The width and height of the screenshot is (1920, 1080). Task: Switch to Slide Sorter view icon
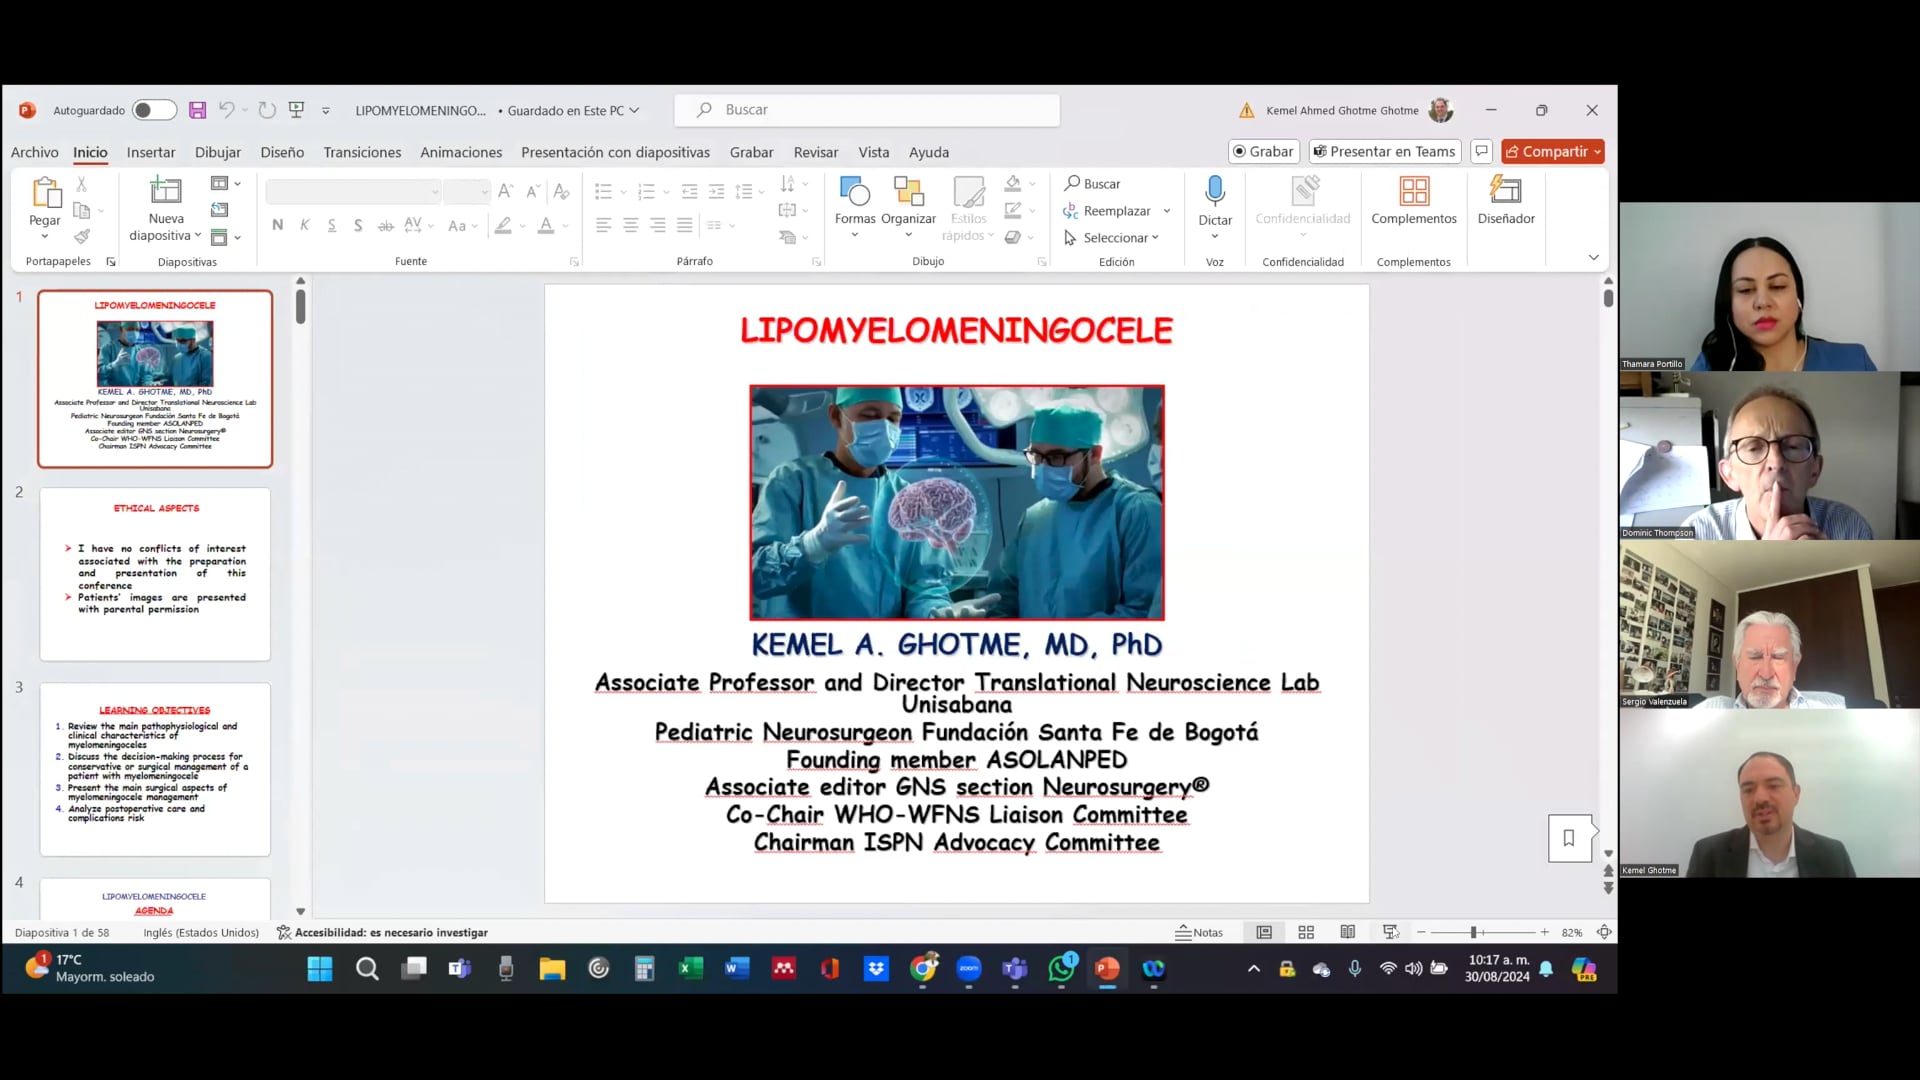click(x=1306, y=932)
